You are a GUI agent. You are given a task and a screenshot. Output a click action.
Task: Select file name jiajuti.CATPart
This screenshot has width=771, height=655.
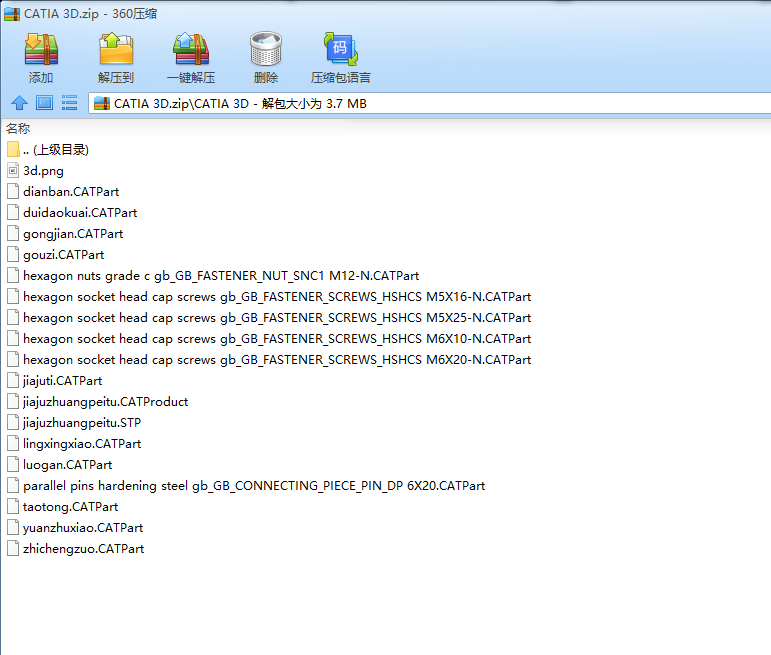coord(62,381)
